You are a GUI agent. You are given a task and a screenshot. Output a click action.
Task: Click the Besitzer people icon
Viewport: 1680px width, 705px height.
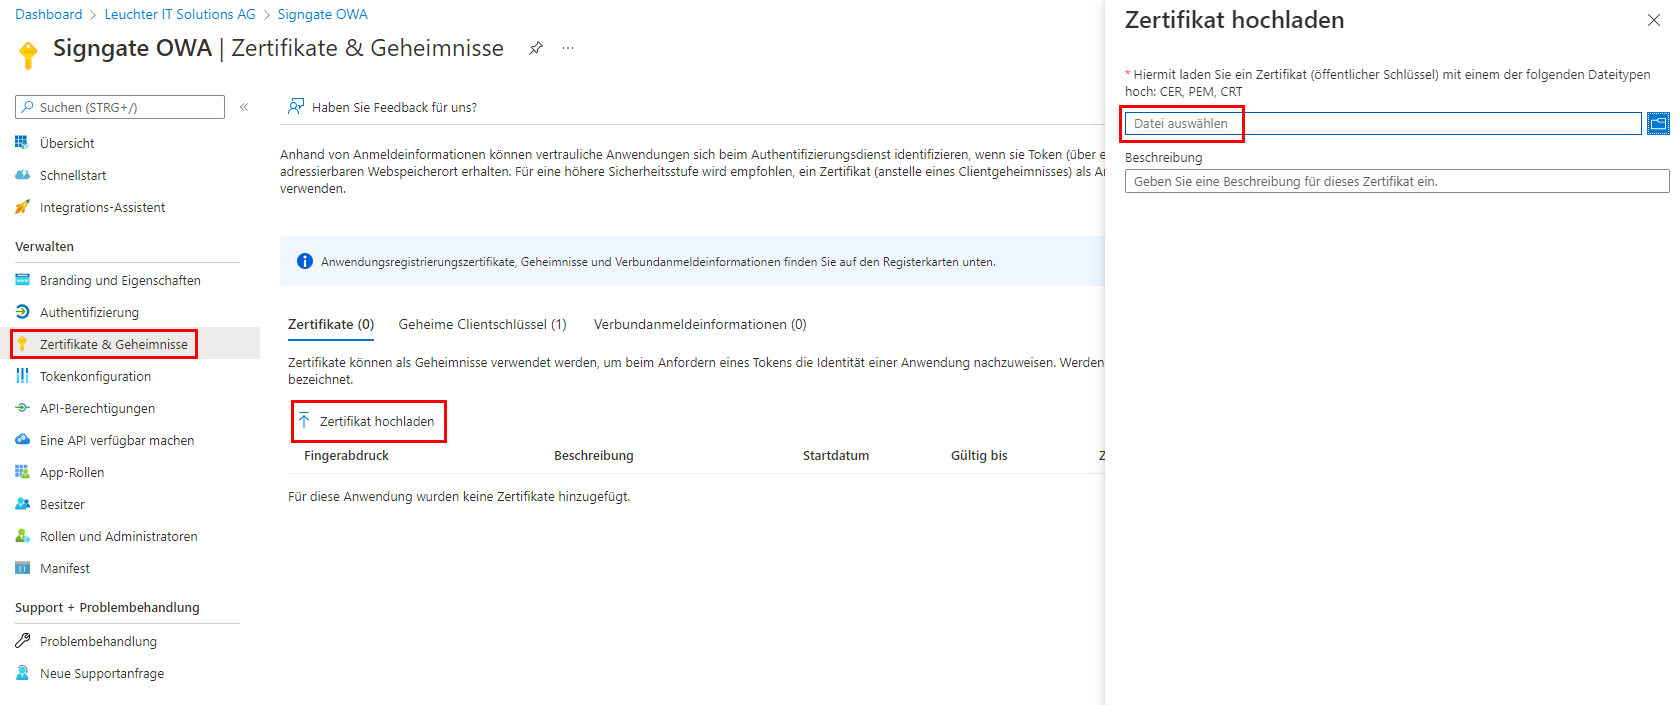[22, 504]
